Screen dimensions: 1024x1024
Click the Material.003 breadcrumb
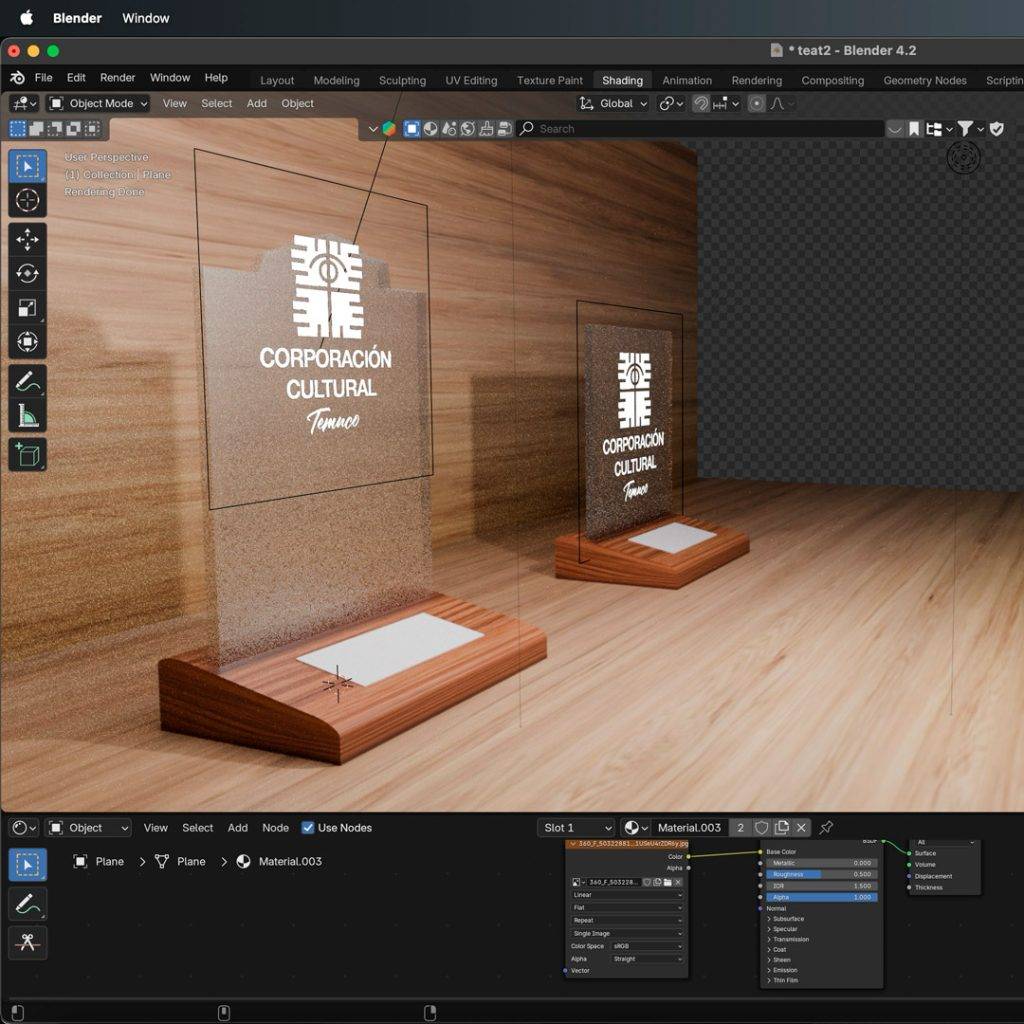point(279,861)
